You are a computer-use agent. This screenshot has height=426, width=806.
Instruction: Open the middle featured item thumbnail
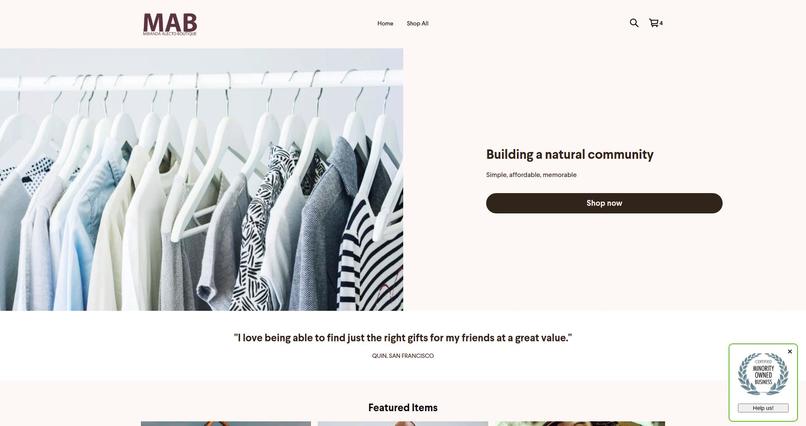click(402, 424)
